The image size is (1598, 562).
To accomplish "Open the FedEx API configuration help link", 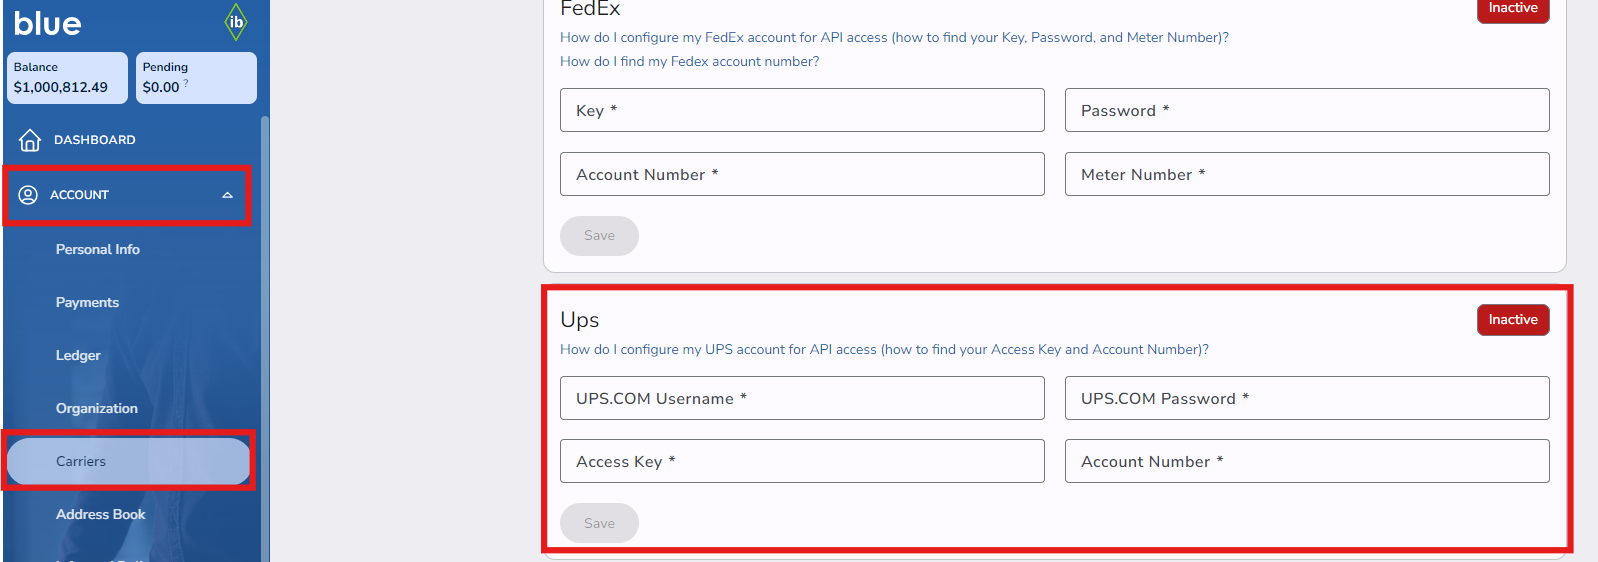I will pos(894,37).
